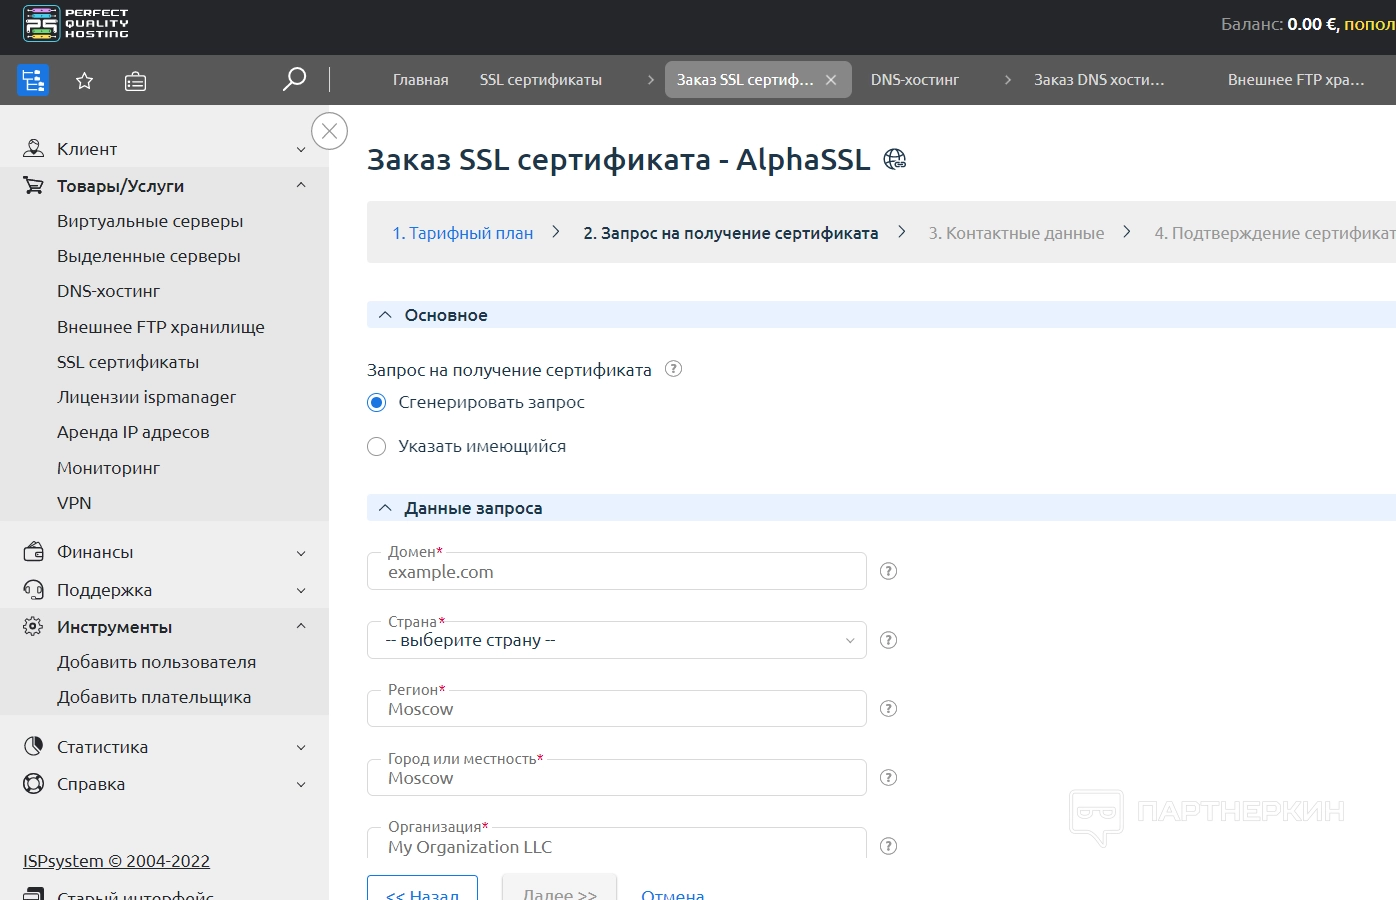Screen dimensions: 1396x900
Task: Switch to the DNS-хостинг tab
Action: click(x=914, y=80)
